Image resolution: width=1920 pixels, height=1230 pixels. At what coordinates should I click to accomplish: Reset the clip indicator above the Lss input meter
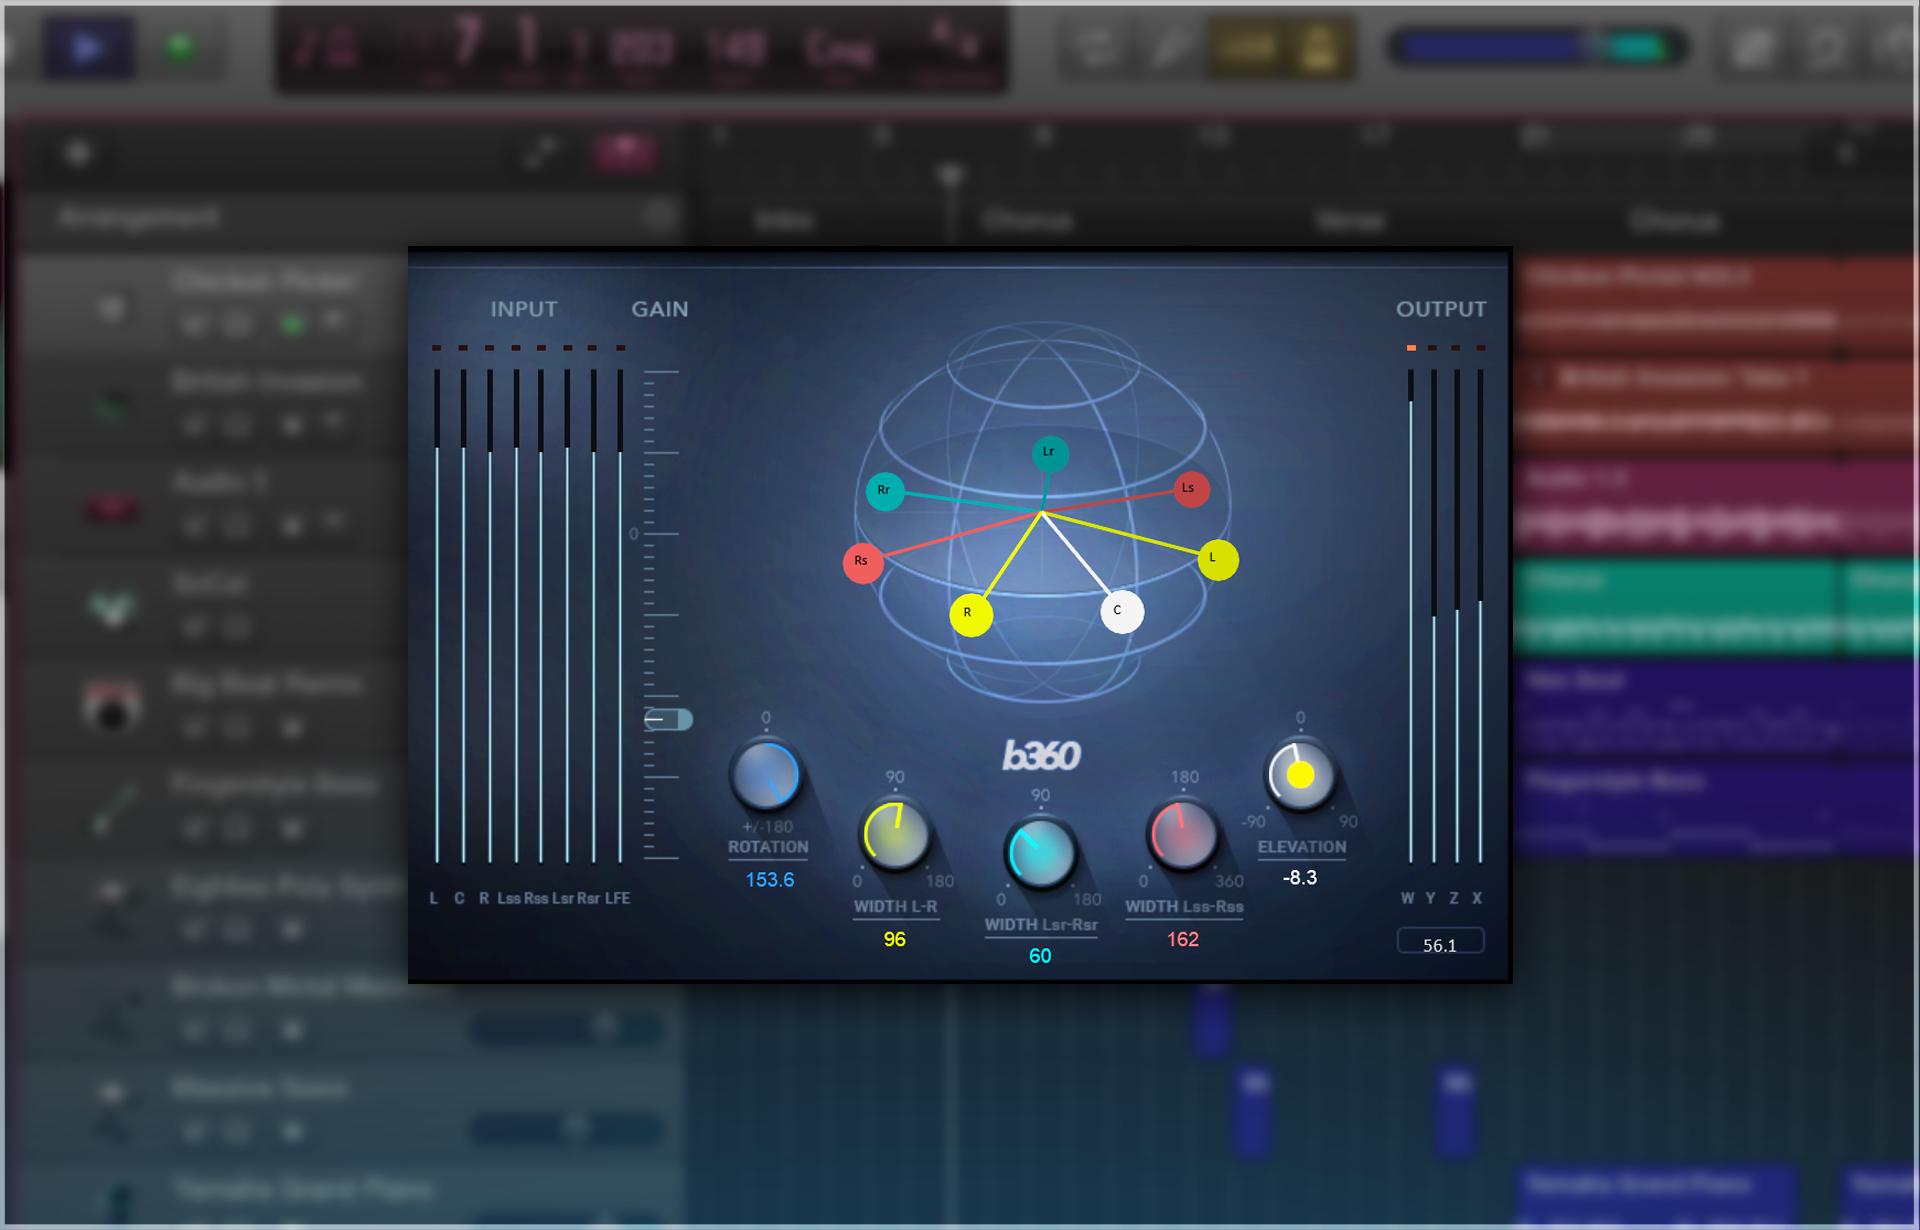[x=516, y=348]
